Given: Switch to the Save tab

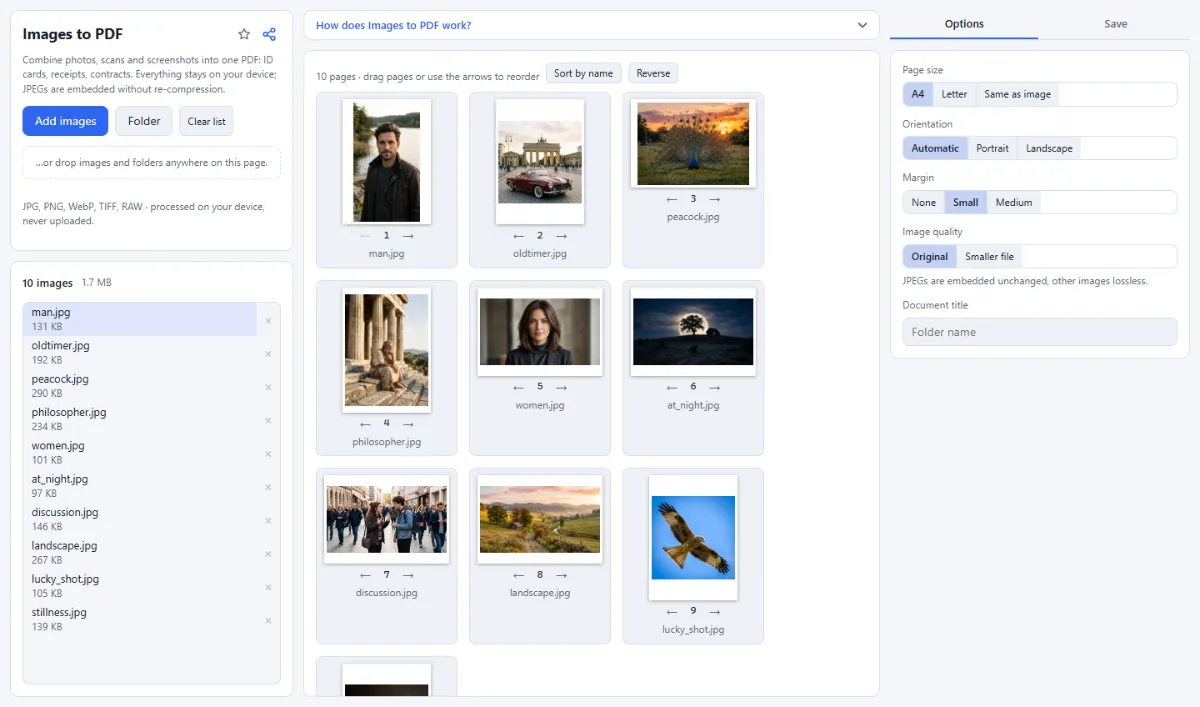Looking at the screenshot, I should coord(1115,24).
